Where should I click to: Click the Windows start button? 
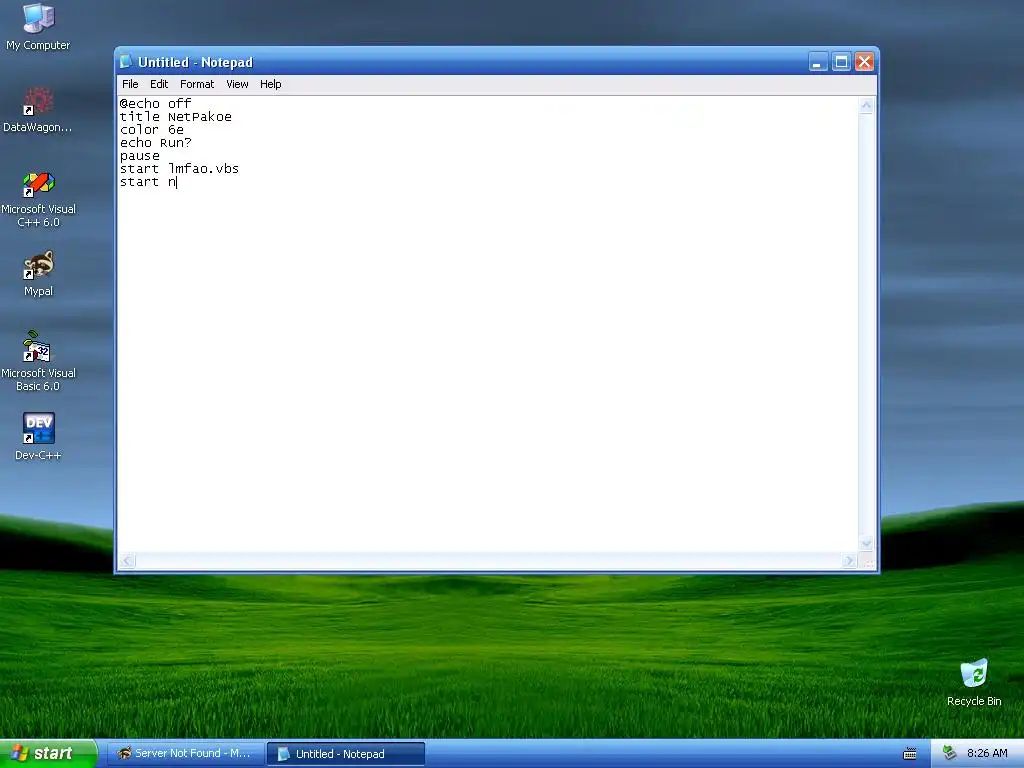(48, 753)
